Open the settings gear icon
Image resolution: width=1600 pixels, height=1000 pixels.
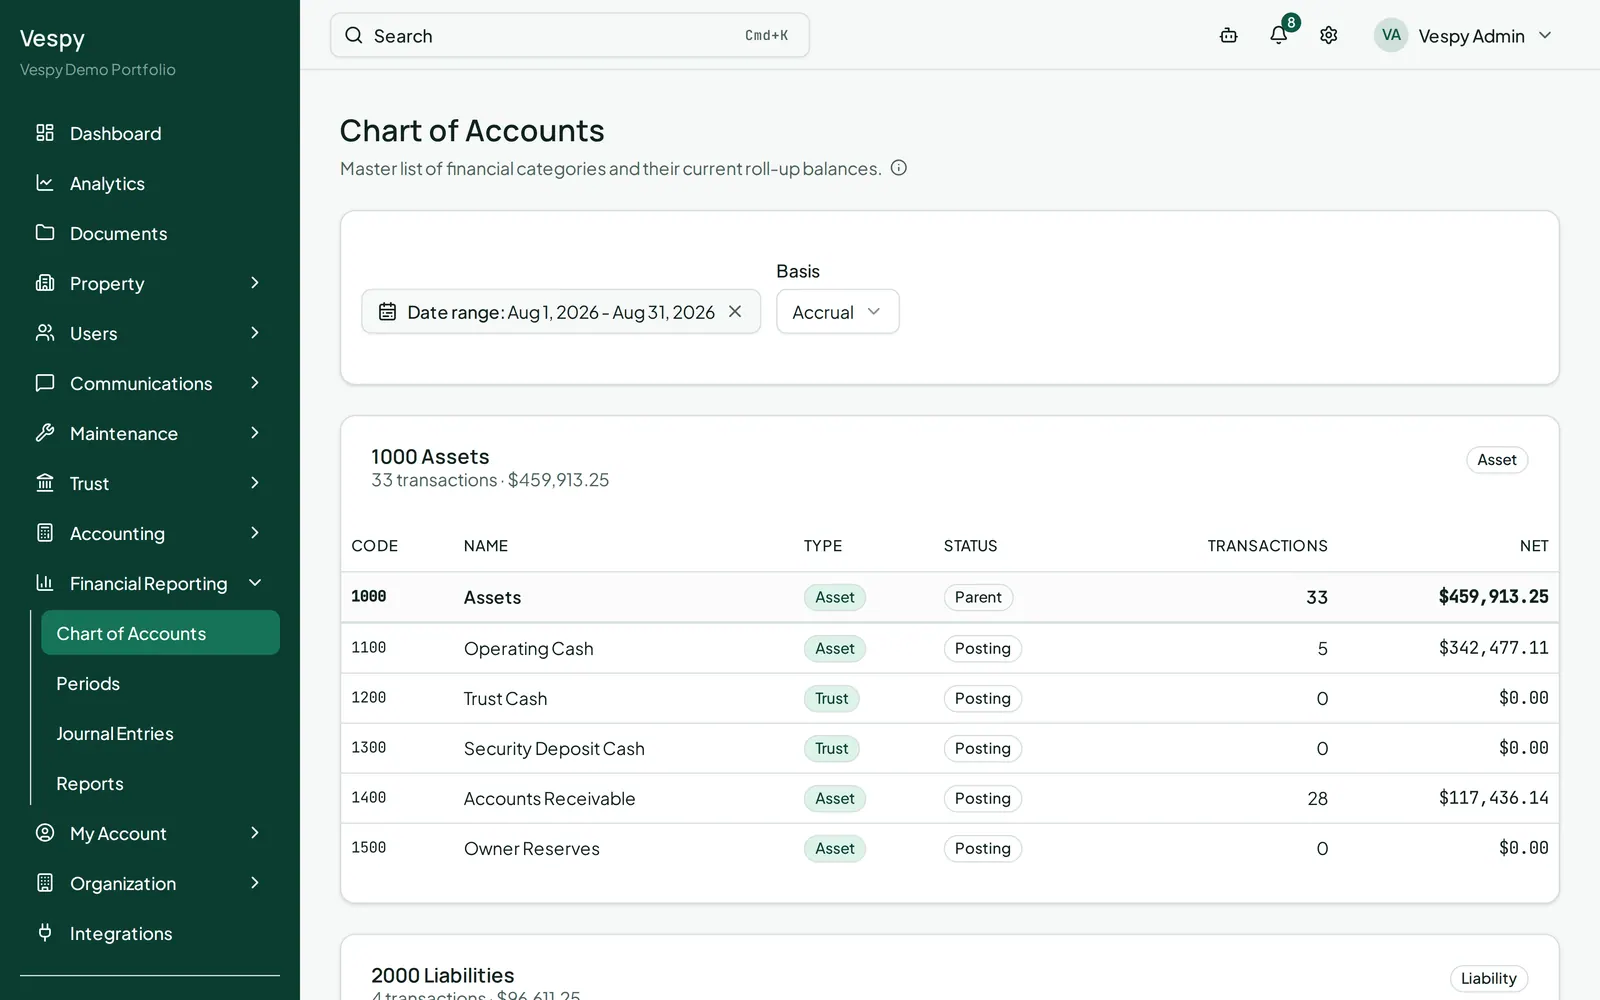point(1329,36)
